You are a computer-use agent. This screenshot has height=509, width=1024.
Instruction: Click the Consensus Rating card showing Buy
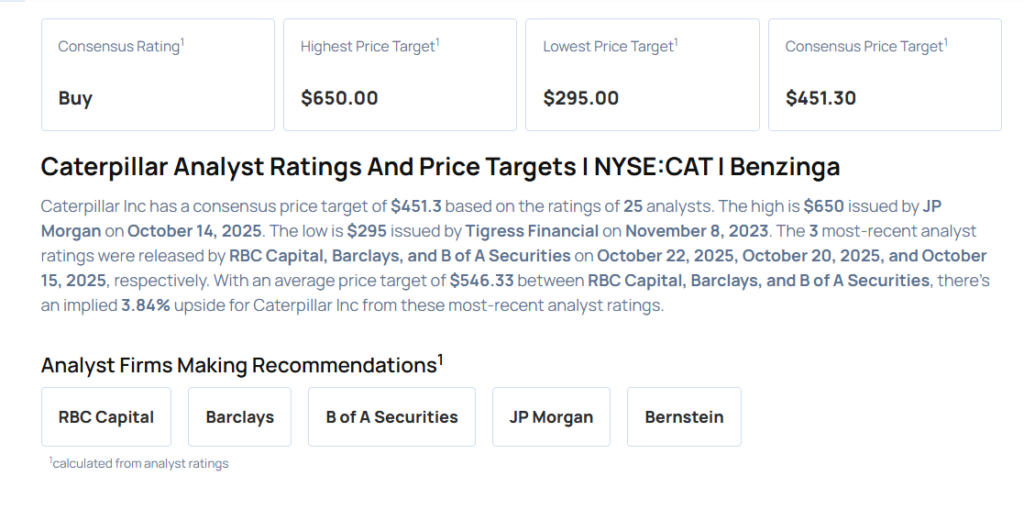pyautogui.click(x=157, y=74)
